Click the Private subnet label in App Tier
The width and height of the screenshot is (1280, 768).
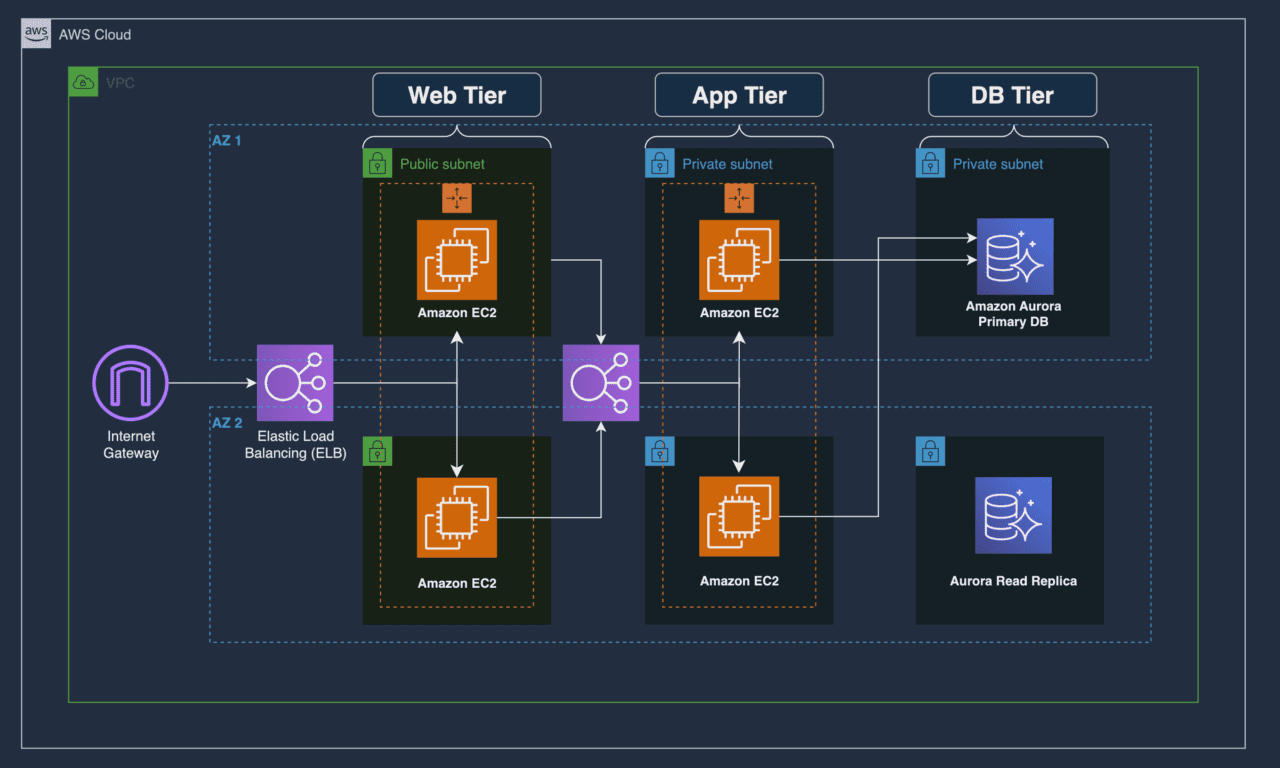coord(727,164)
